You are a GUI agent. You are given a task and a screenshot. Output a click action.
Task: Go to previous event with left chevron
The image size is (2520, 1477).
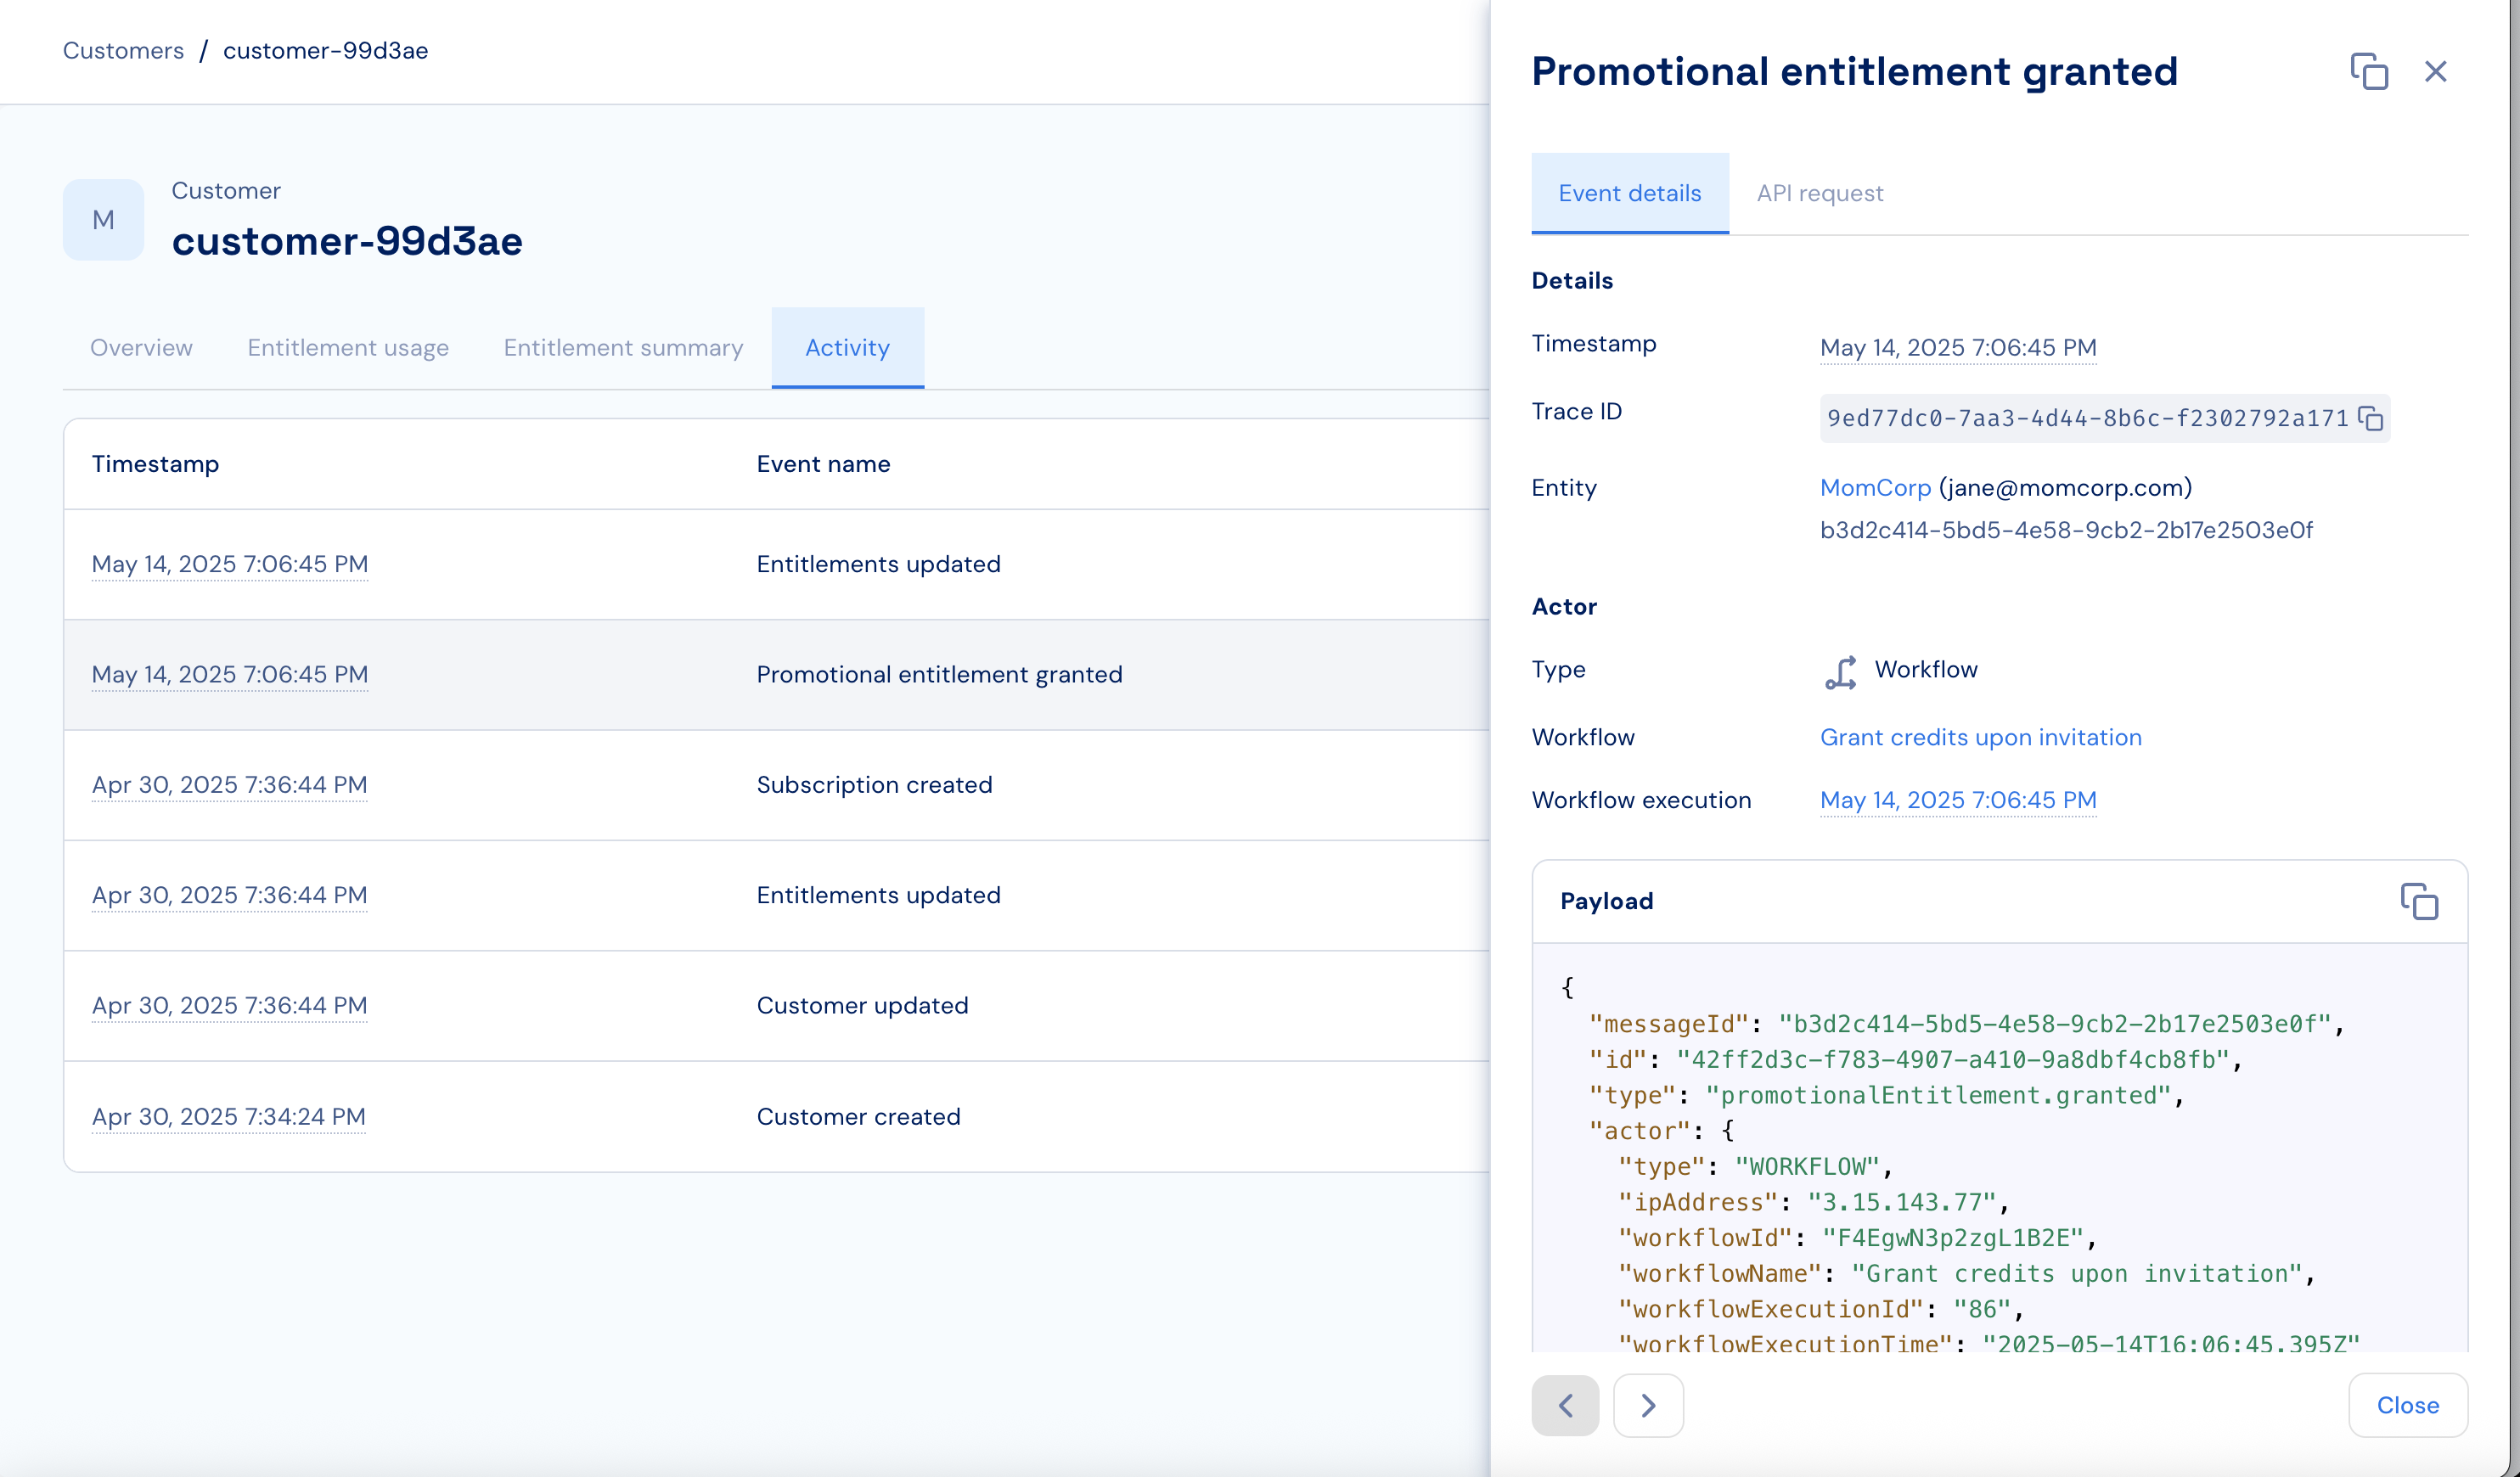click(1565, 1405)
